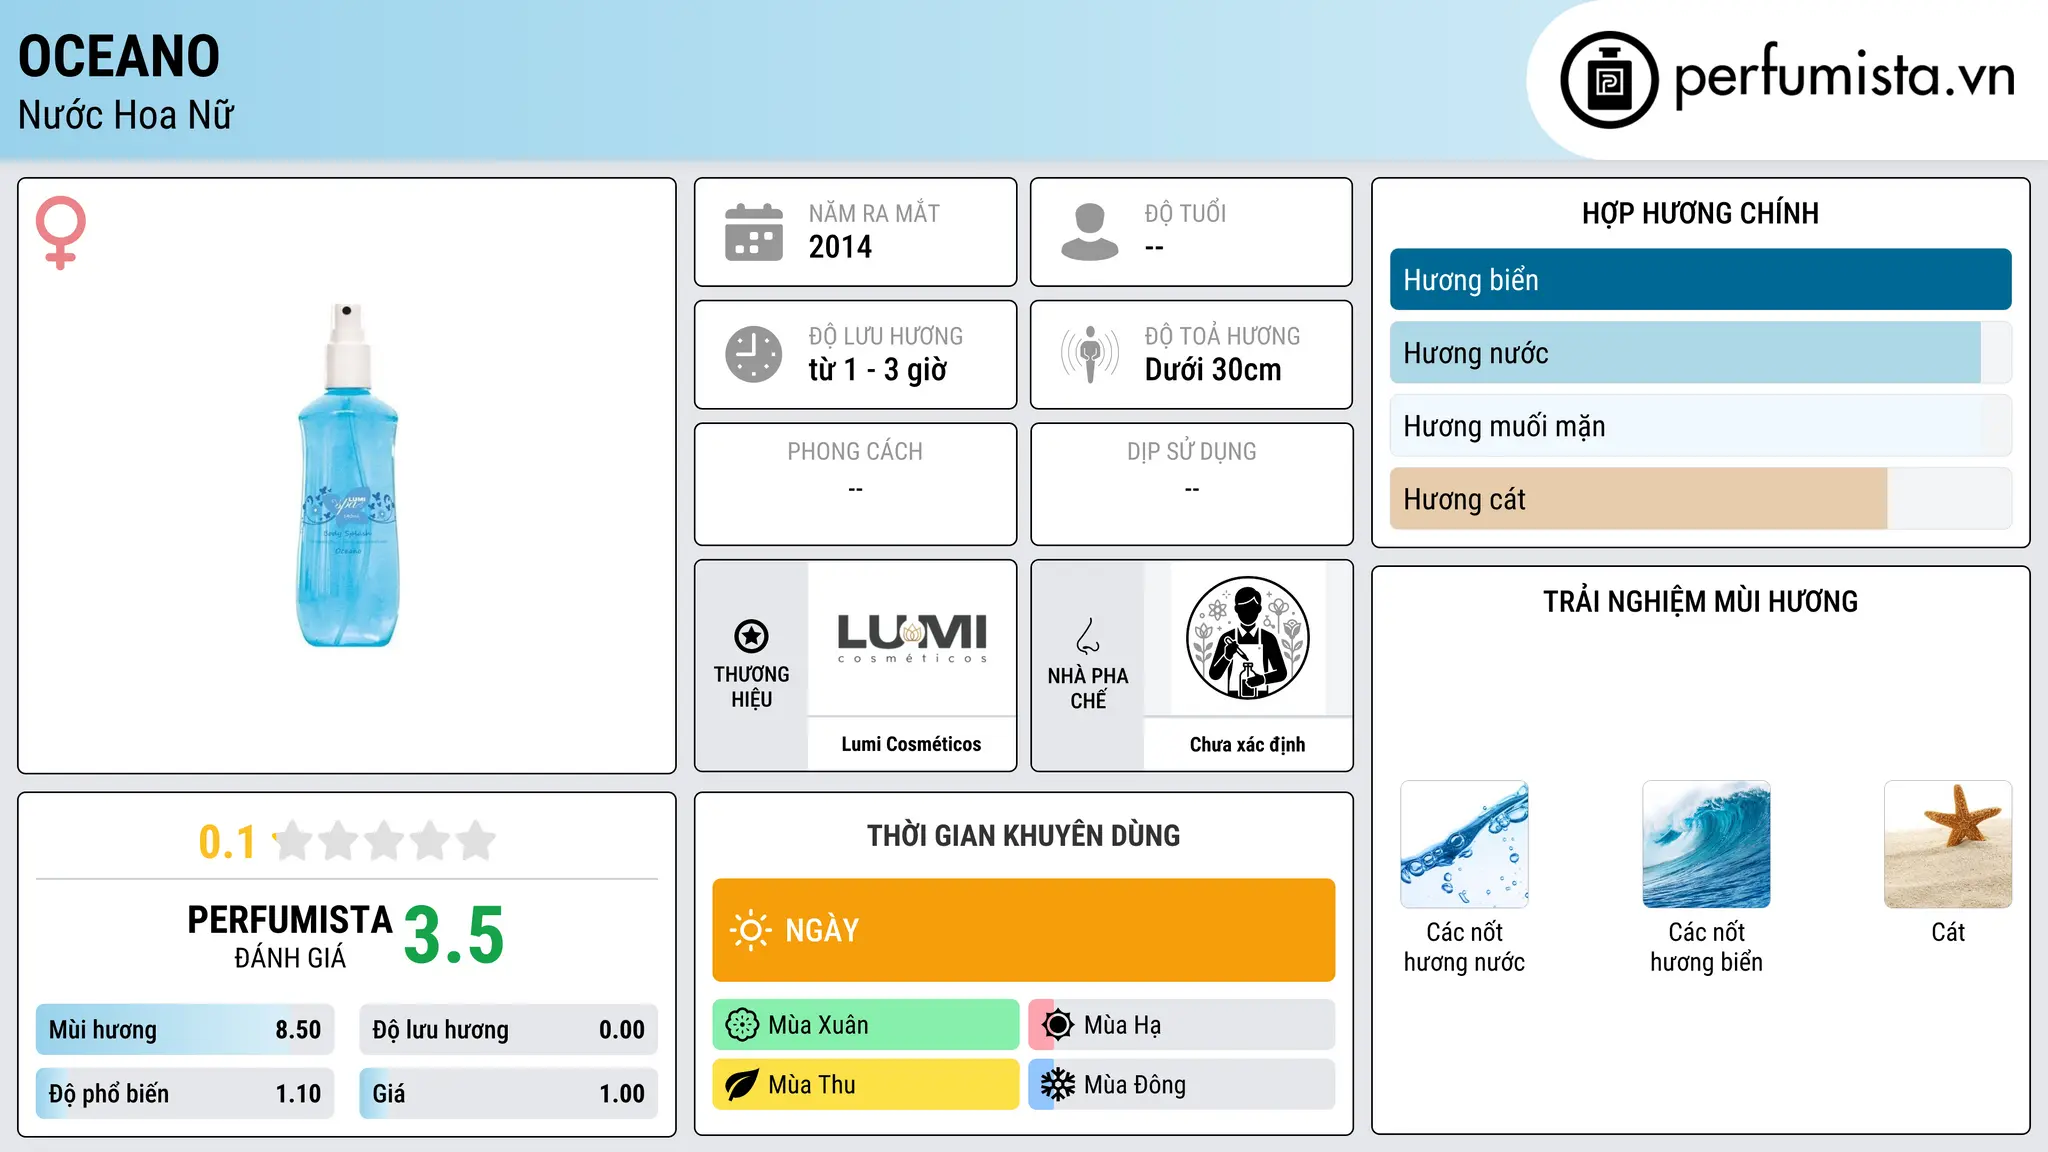
Task: Click the Độ phổ biến 1.10 score bar
Action: point(185,1094)
